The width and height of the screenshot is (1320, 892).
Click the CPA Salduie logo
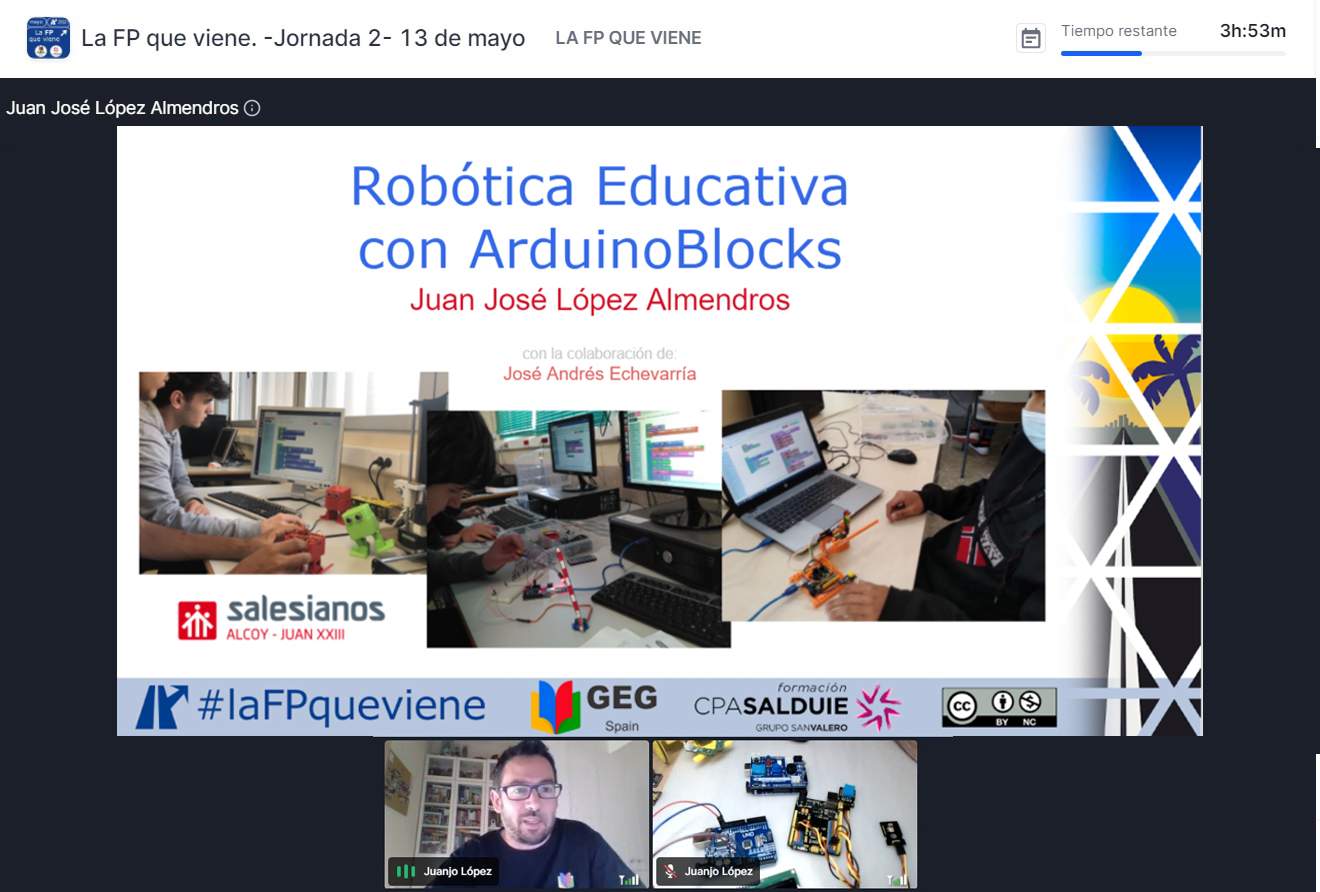(x=797, y=707)
